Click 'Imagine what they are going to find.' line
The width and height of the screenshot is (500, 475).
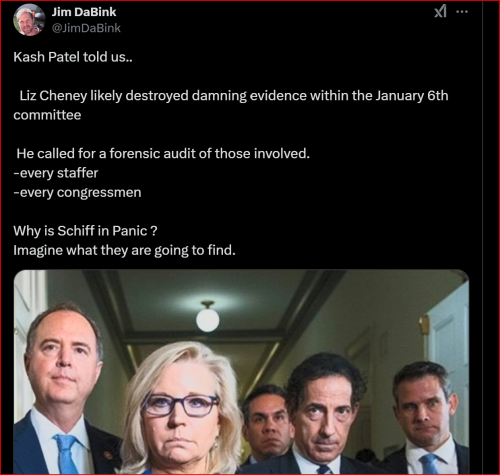pyautogui.click(x=124, y=250)
